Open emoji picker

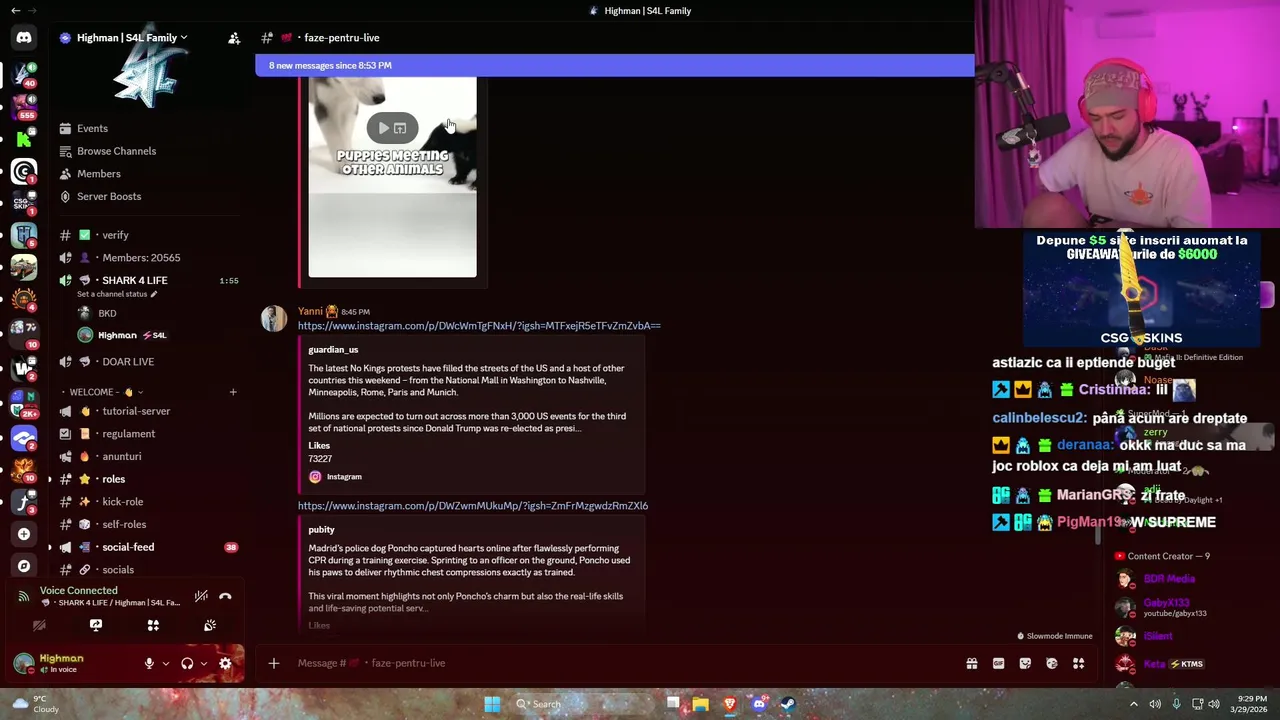pyautogui.click(x=1052, y=663)
